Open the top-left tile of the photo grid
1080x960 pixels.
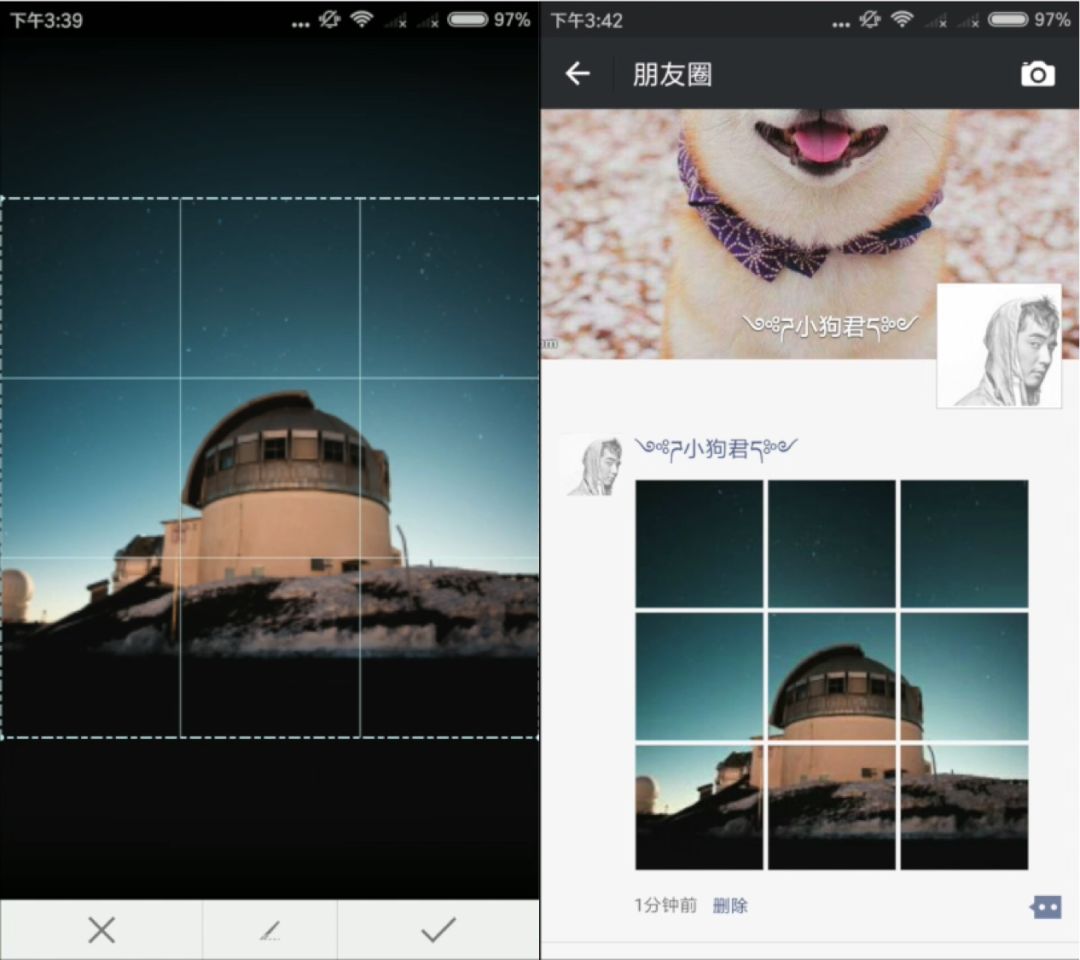699,544
